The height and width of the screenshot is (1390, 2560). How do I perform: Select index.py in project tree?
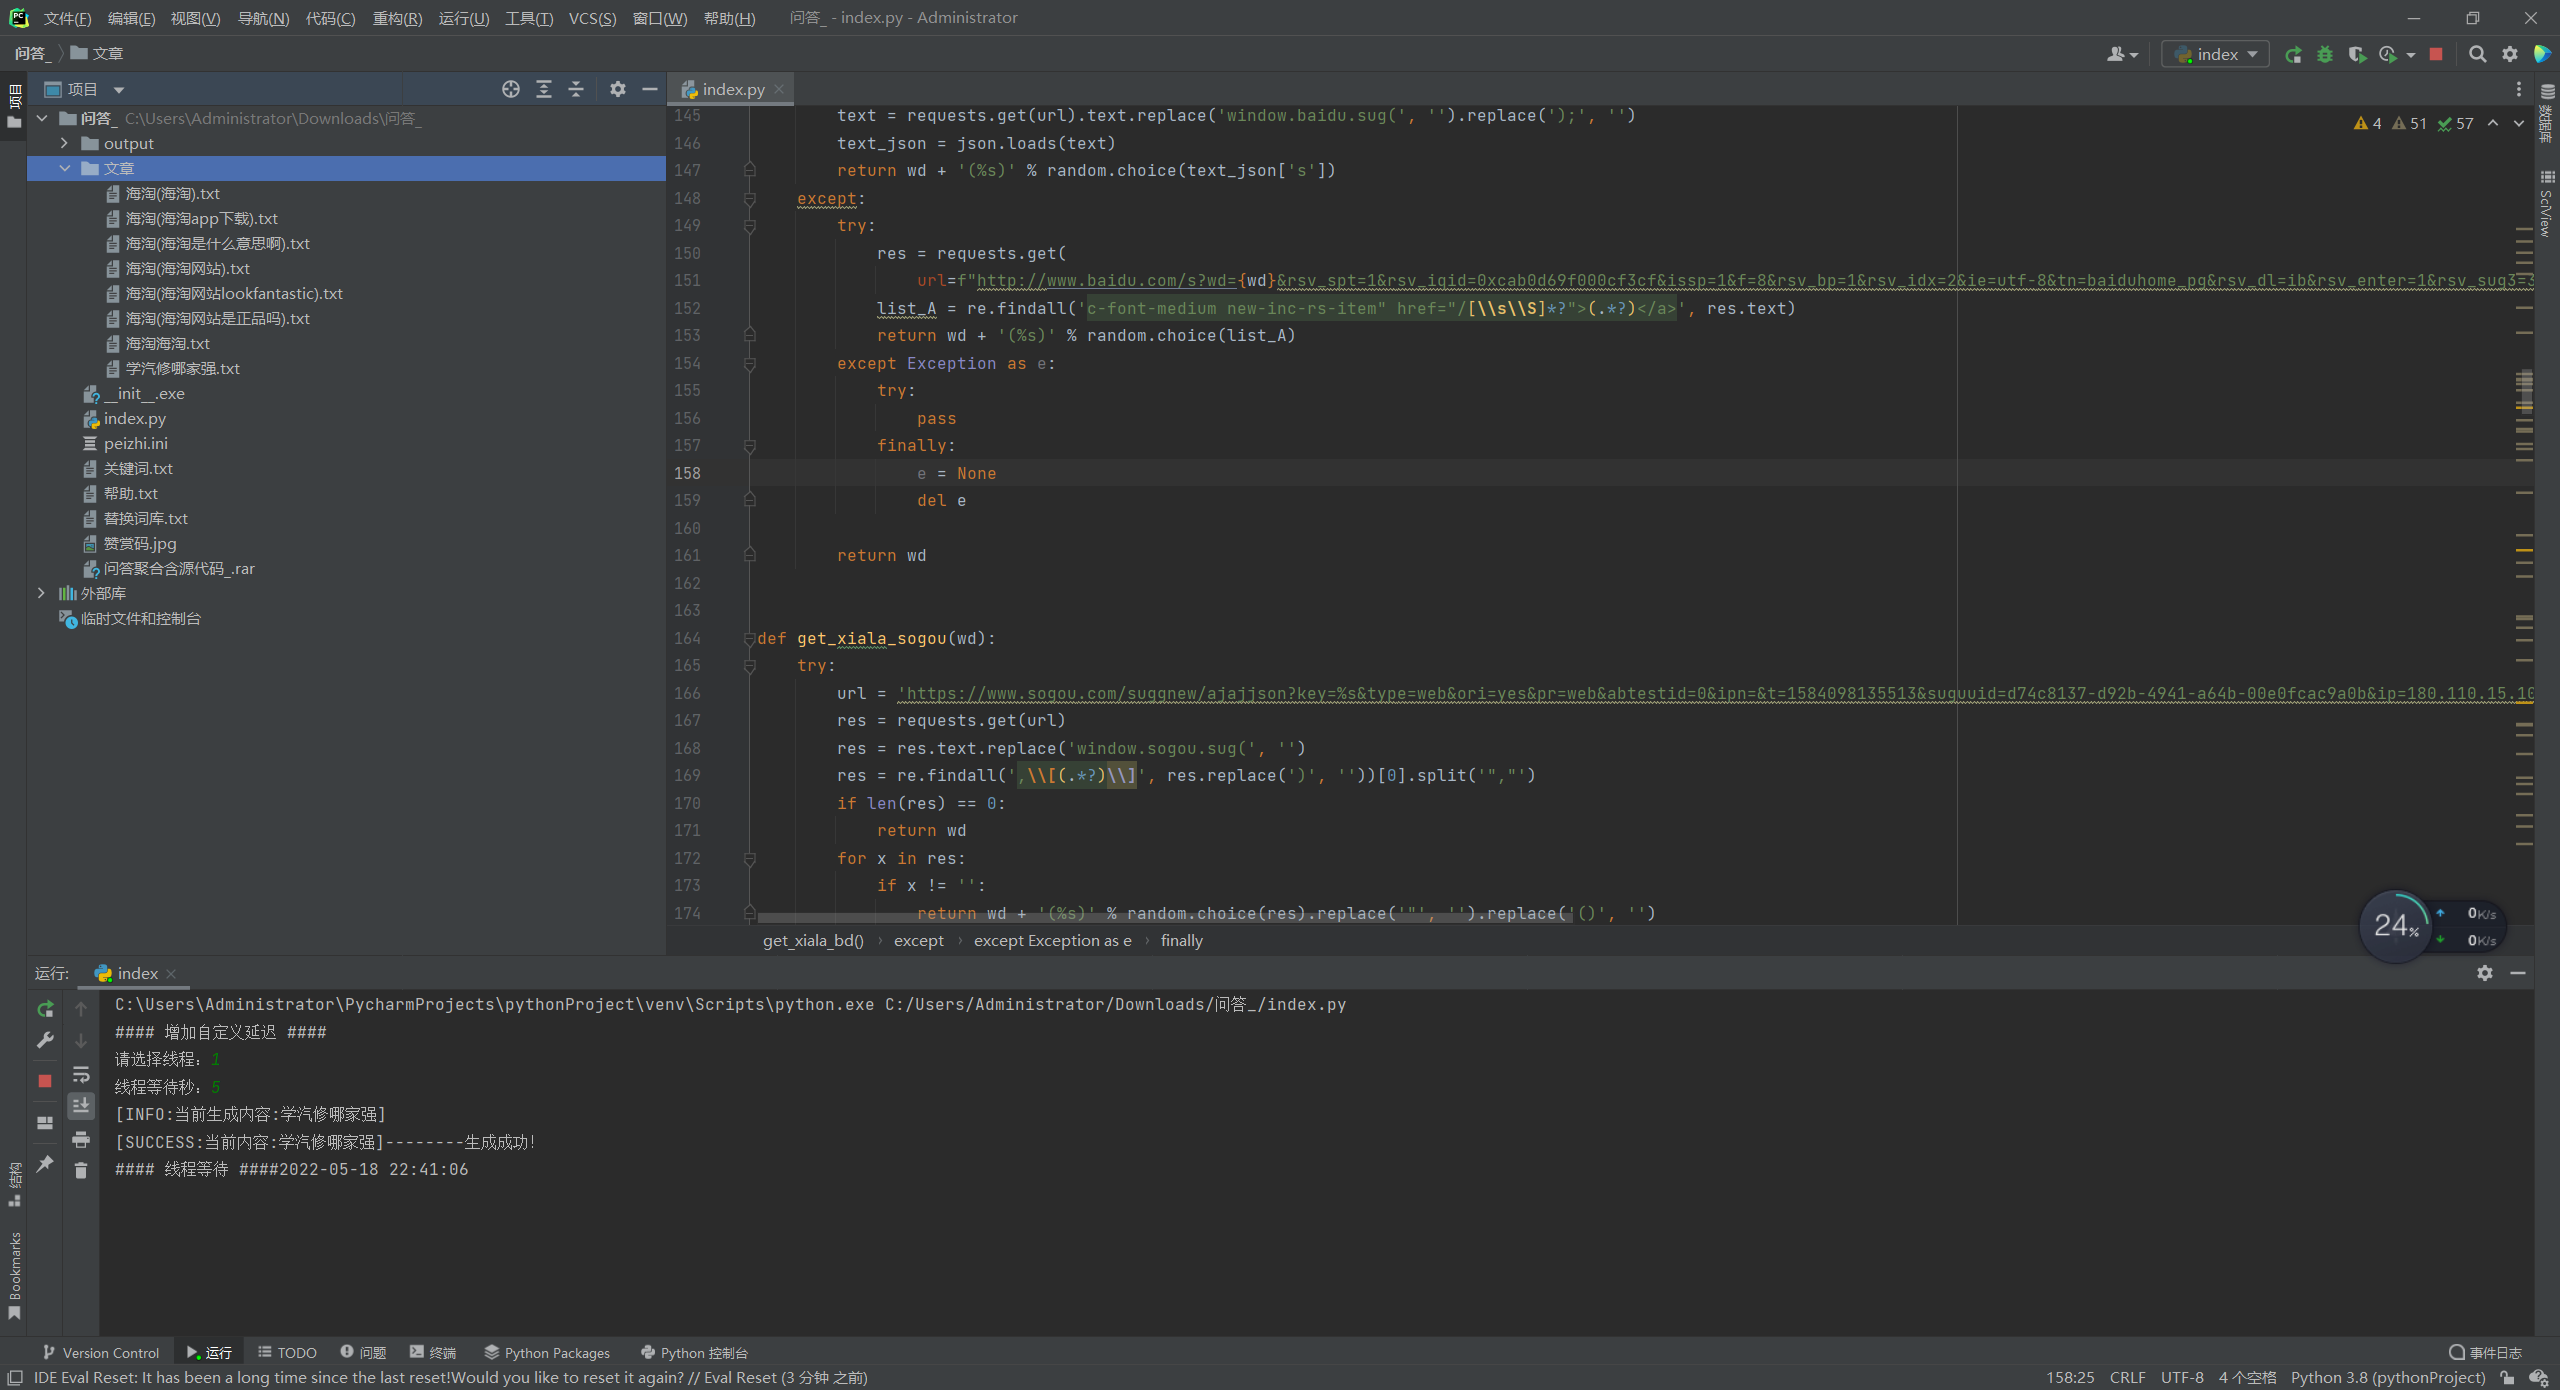pos(134,418)
